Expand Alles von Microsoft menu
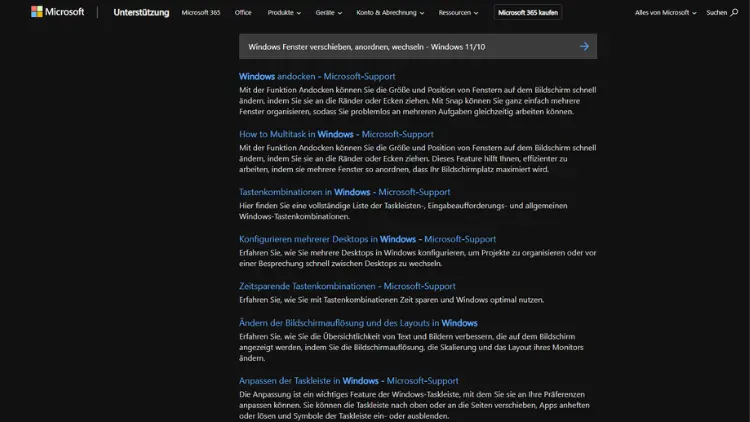Viewport: 750px width, 422px height. pyautogui.click(x=666, y=13)
